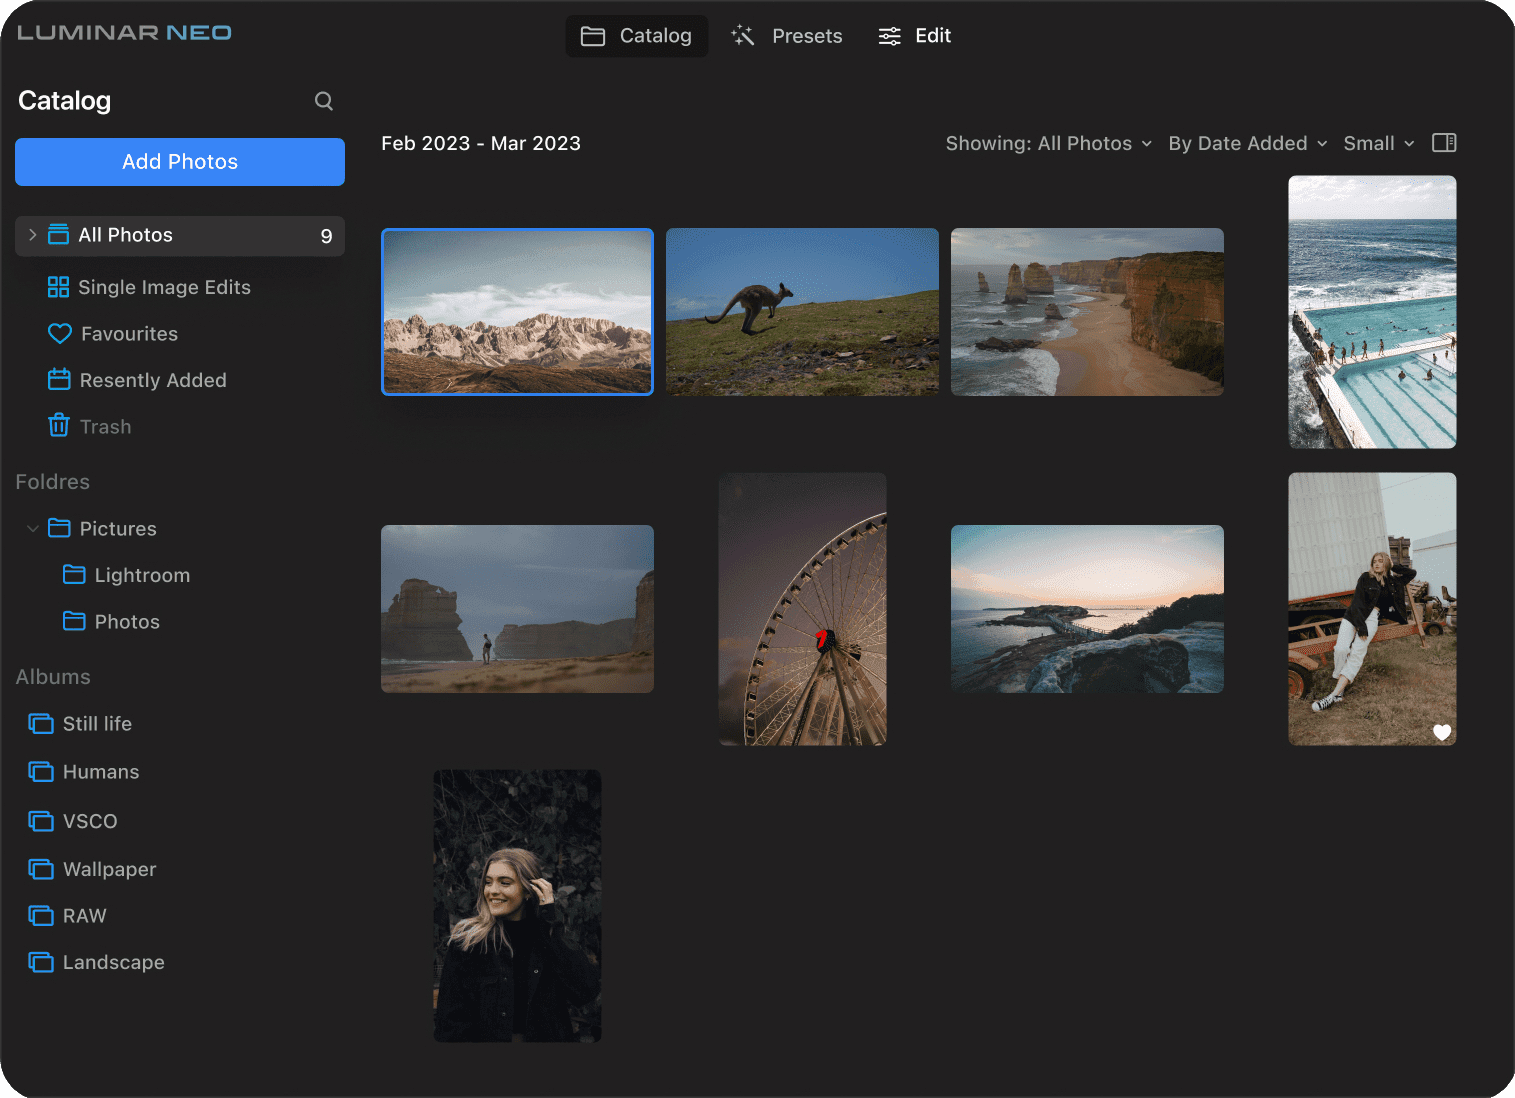Open the By Date Added sort dropdown
This screenshot has height=1098, width=1515.
pos(1247,144)
